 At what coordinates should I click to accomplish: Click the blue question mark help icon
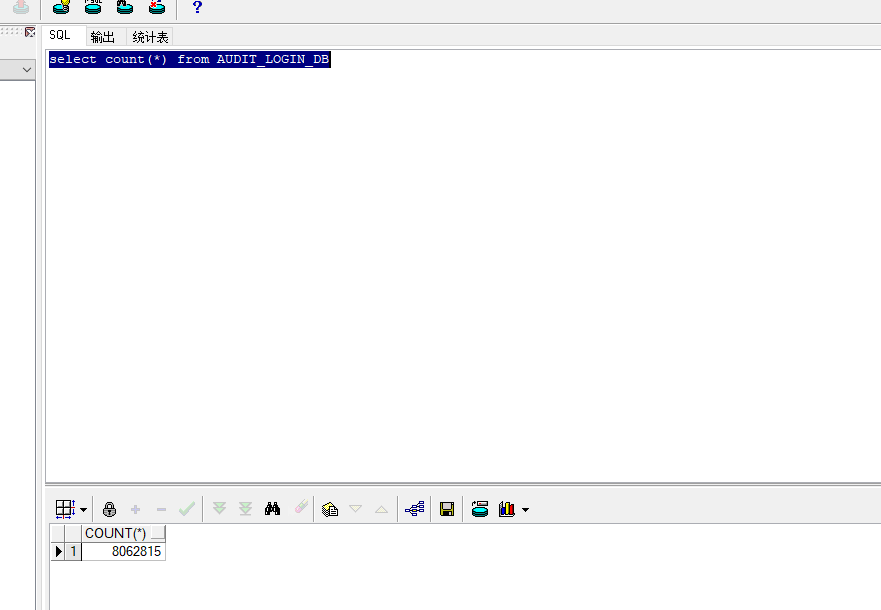(197, 8)
